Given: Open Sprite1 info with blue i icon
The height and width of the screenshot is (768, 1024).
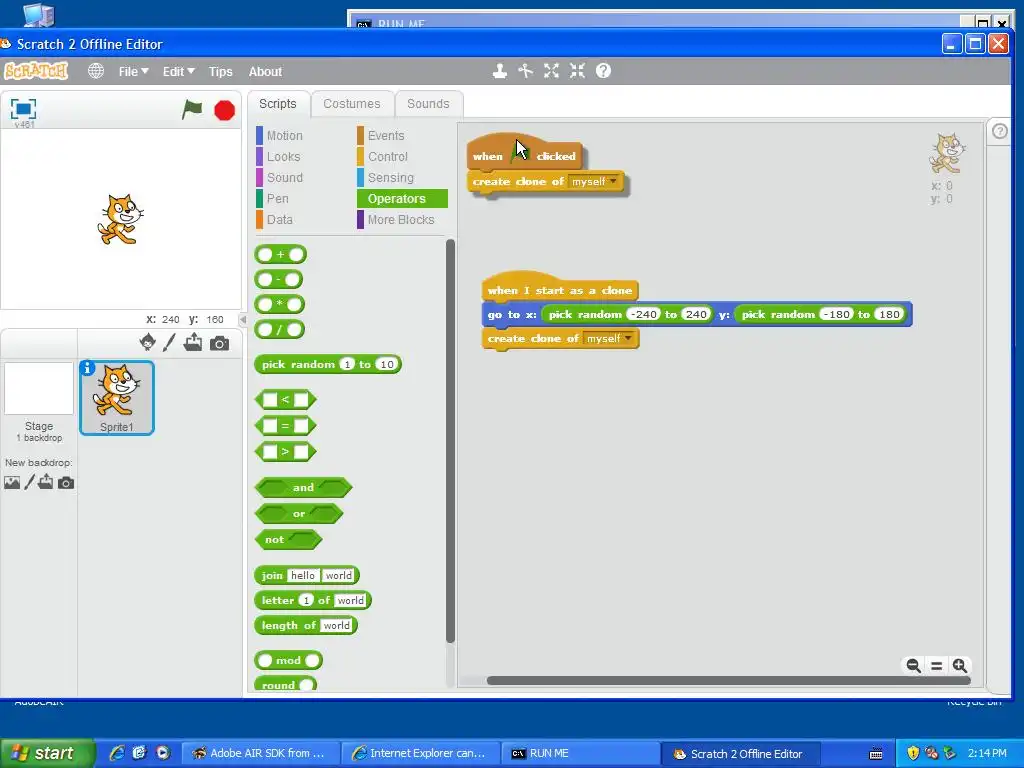Looking at the screenshot, I should point(88,368).
